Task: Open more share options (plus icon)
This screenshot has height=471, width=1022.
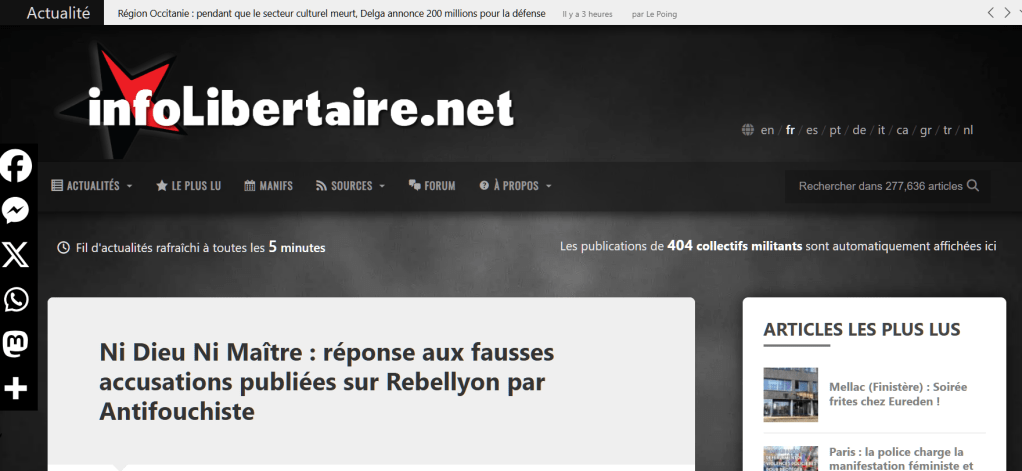Action: (16, 389)
